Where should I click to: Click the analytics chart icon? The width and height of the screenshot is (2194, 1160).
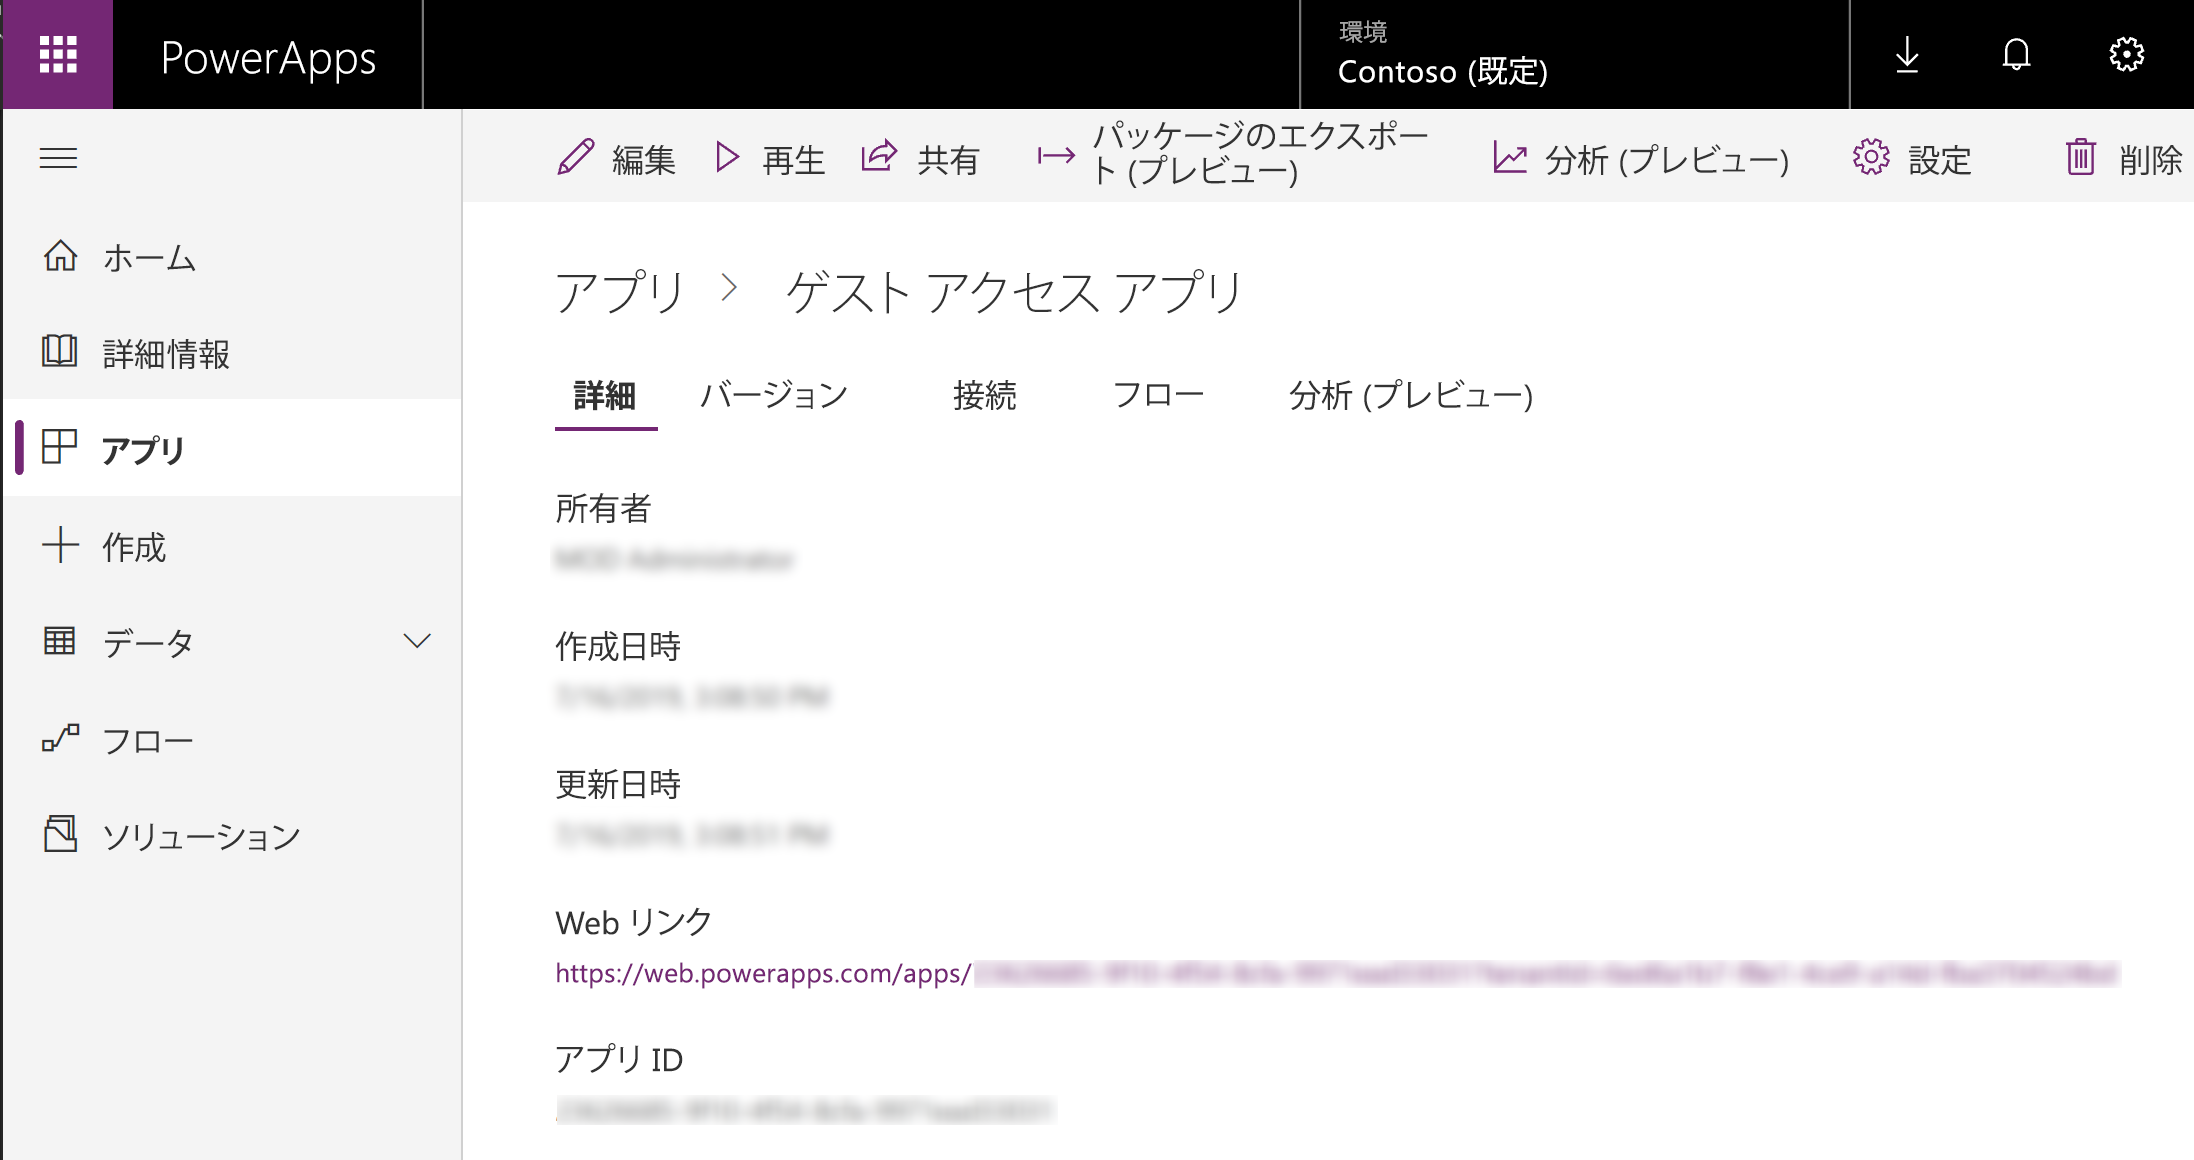(1510, 157)
